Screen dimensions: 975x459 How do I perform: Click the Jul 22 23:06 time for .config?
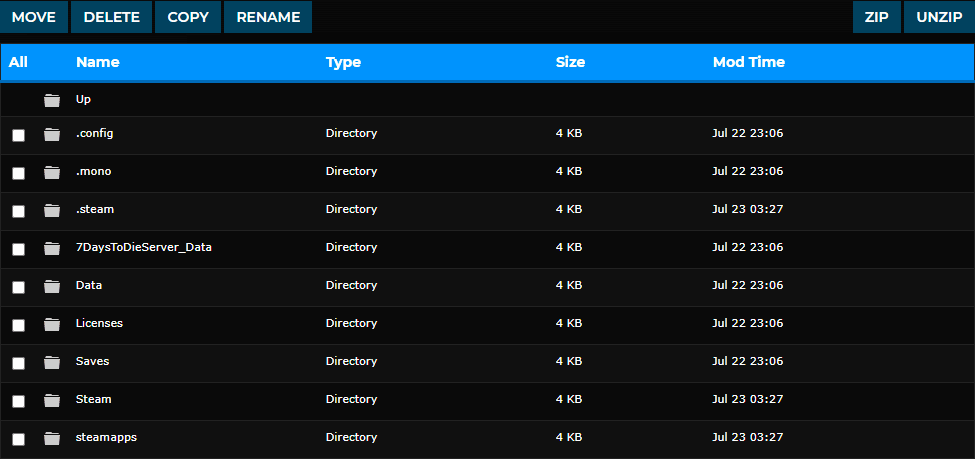(x=747, y=133)
